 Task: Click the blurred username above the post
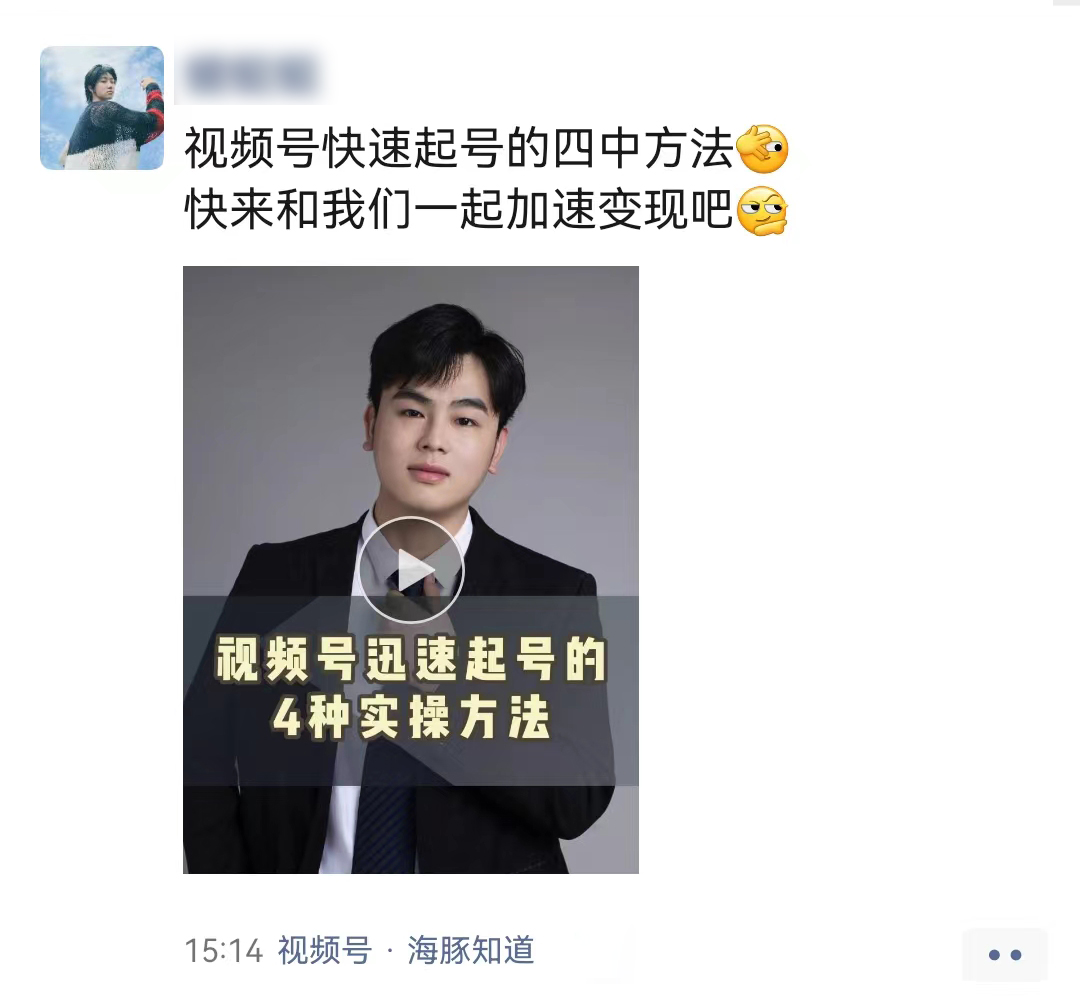(252, 74)
